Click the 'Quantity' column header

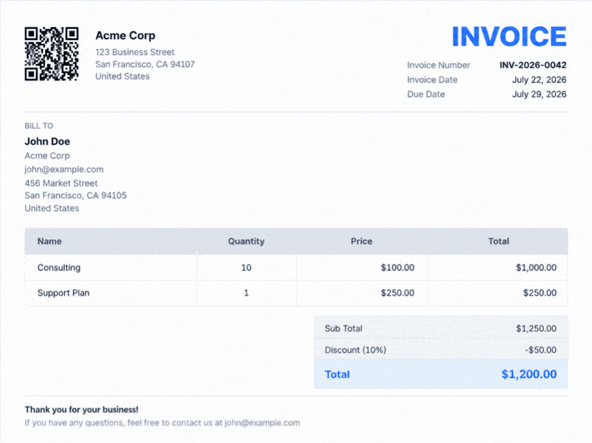[246, 241]
